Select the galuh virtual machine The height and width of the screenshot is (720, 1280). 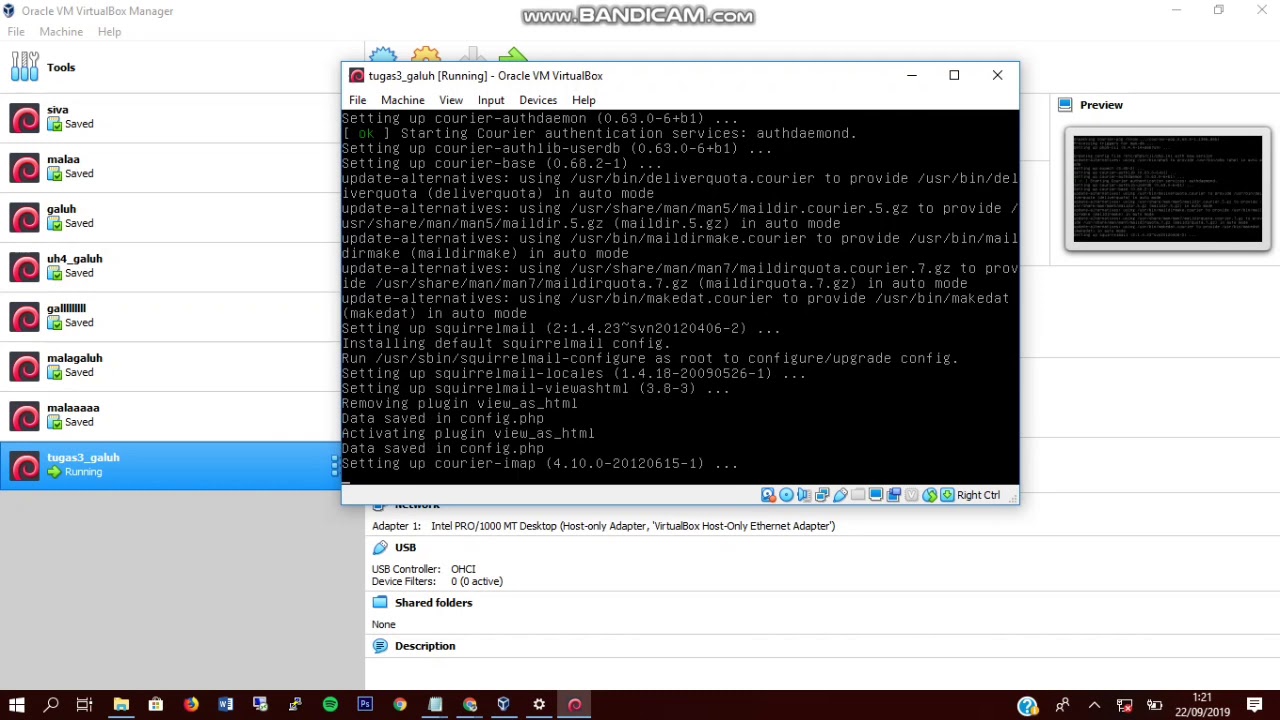(x=170, y=217)
